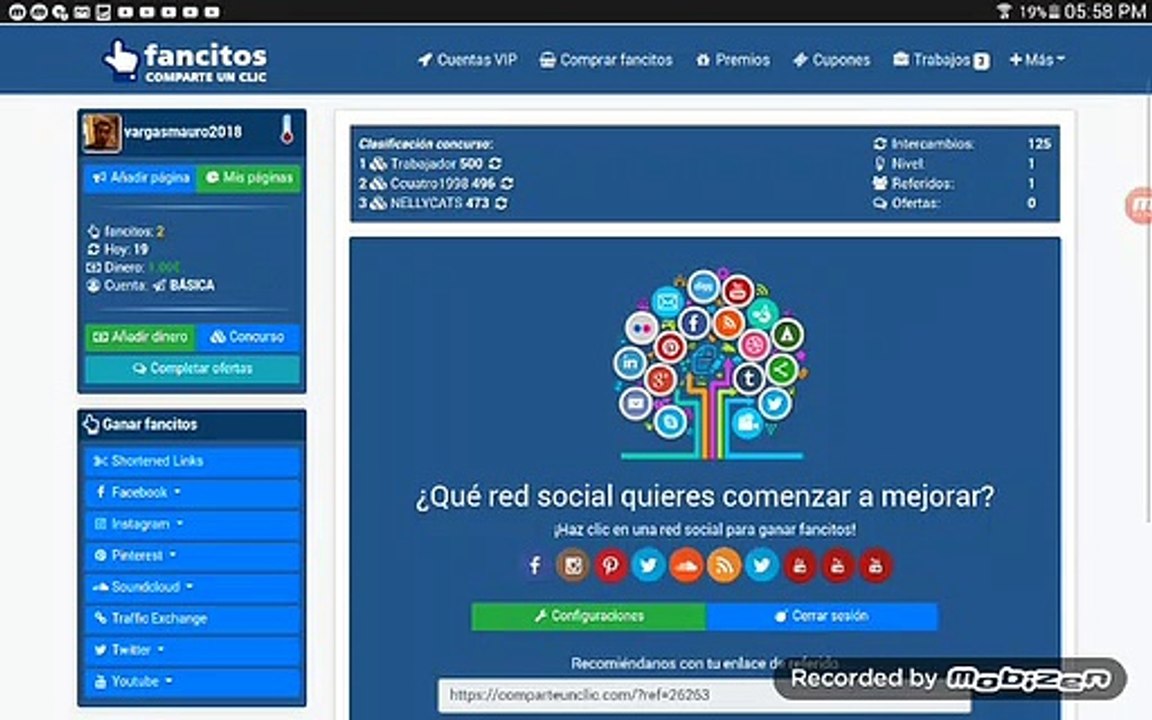1152x720 pixels.
Task: Expand the Pinterest sidebar dropdown
Action: (x=192, y=555)
